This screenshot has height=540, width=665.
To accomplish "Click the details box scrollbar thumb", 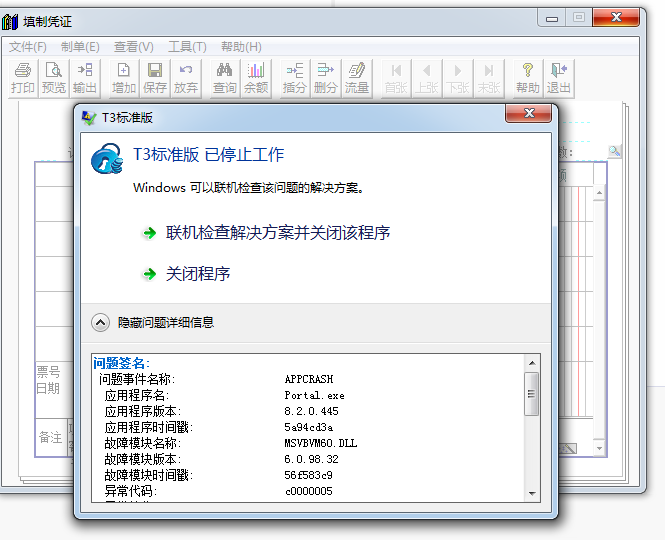I will [x=531, y=394].
